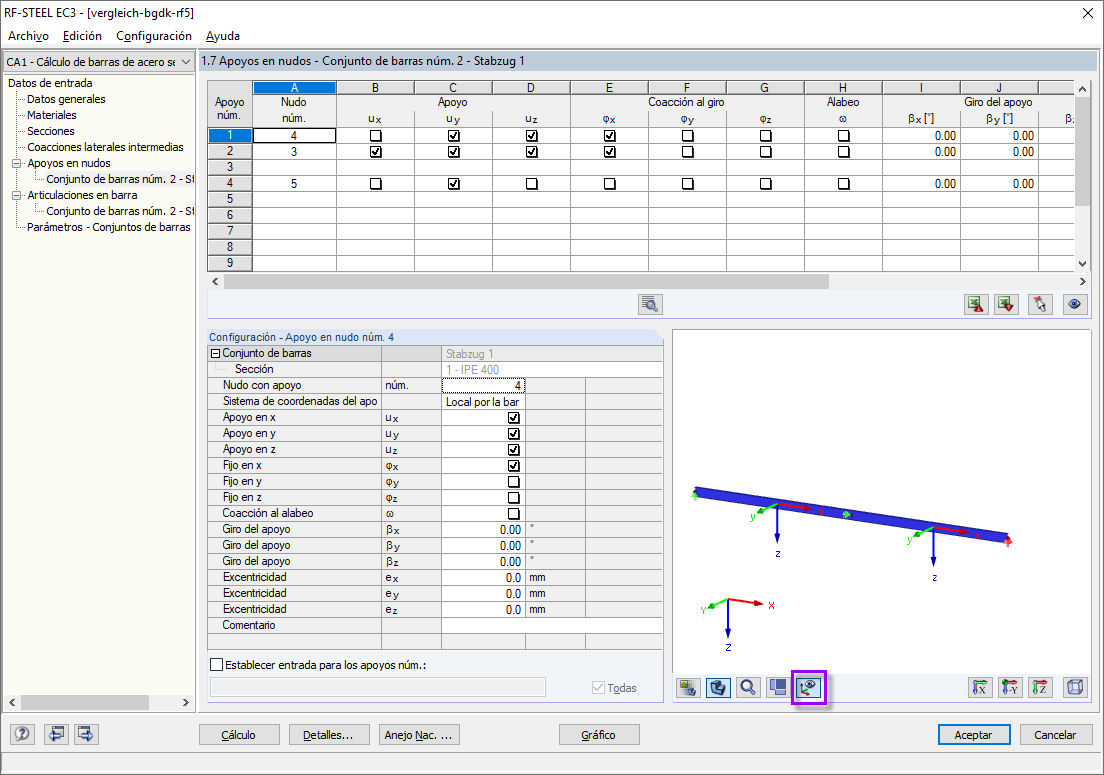Click tree item Conjunto de barras under Apoyos en nudos
The width and height of the screenshot is (1104, 775).
(x=120, y=179)
